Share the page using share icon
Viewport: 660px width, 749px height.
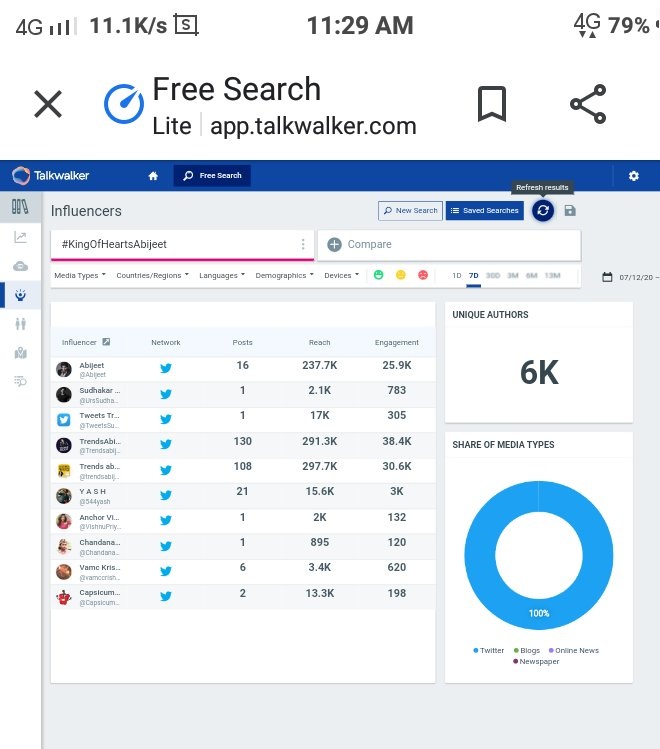click(x=588, y=104)
